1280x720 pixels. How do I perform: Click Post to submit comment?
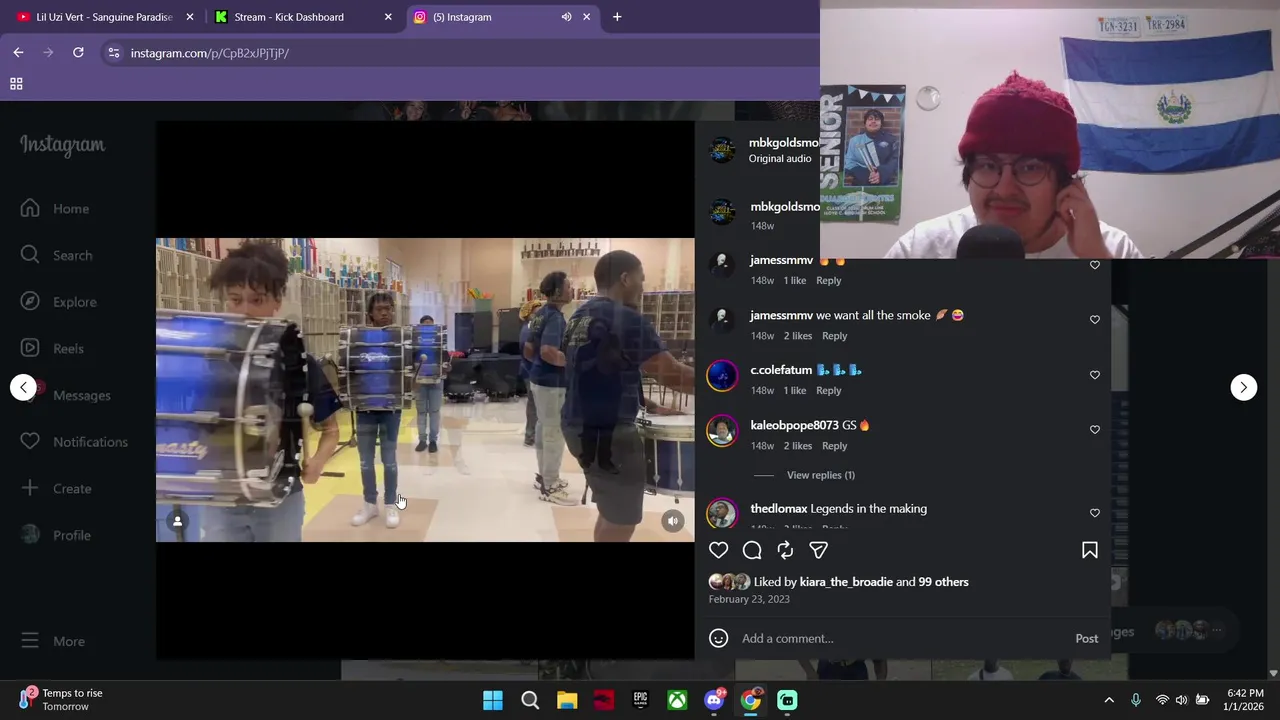pos(1086,638)
